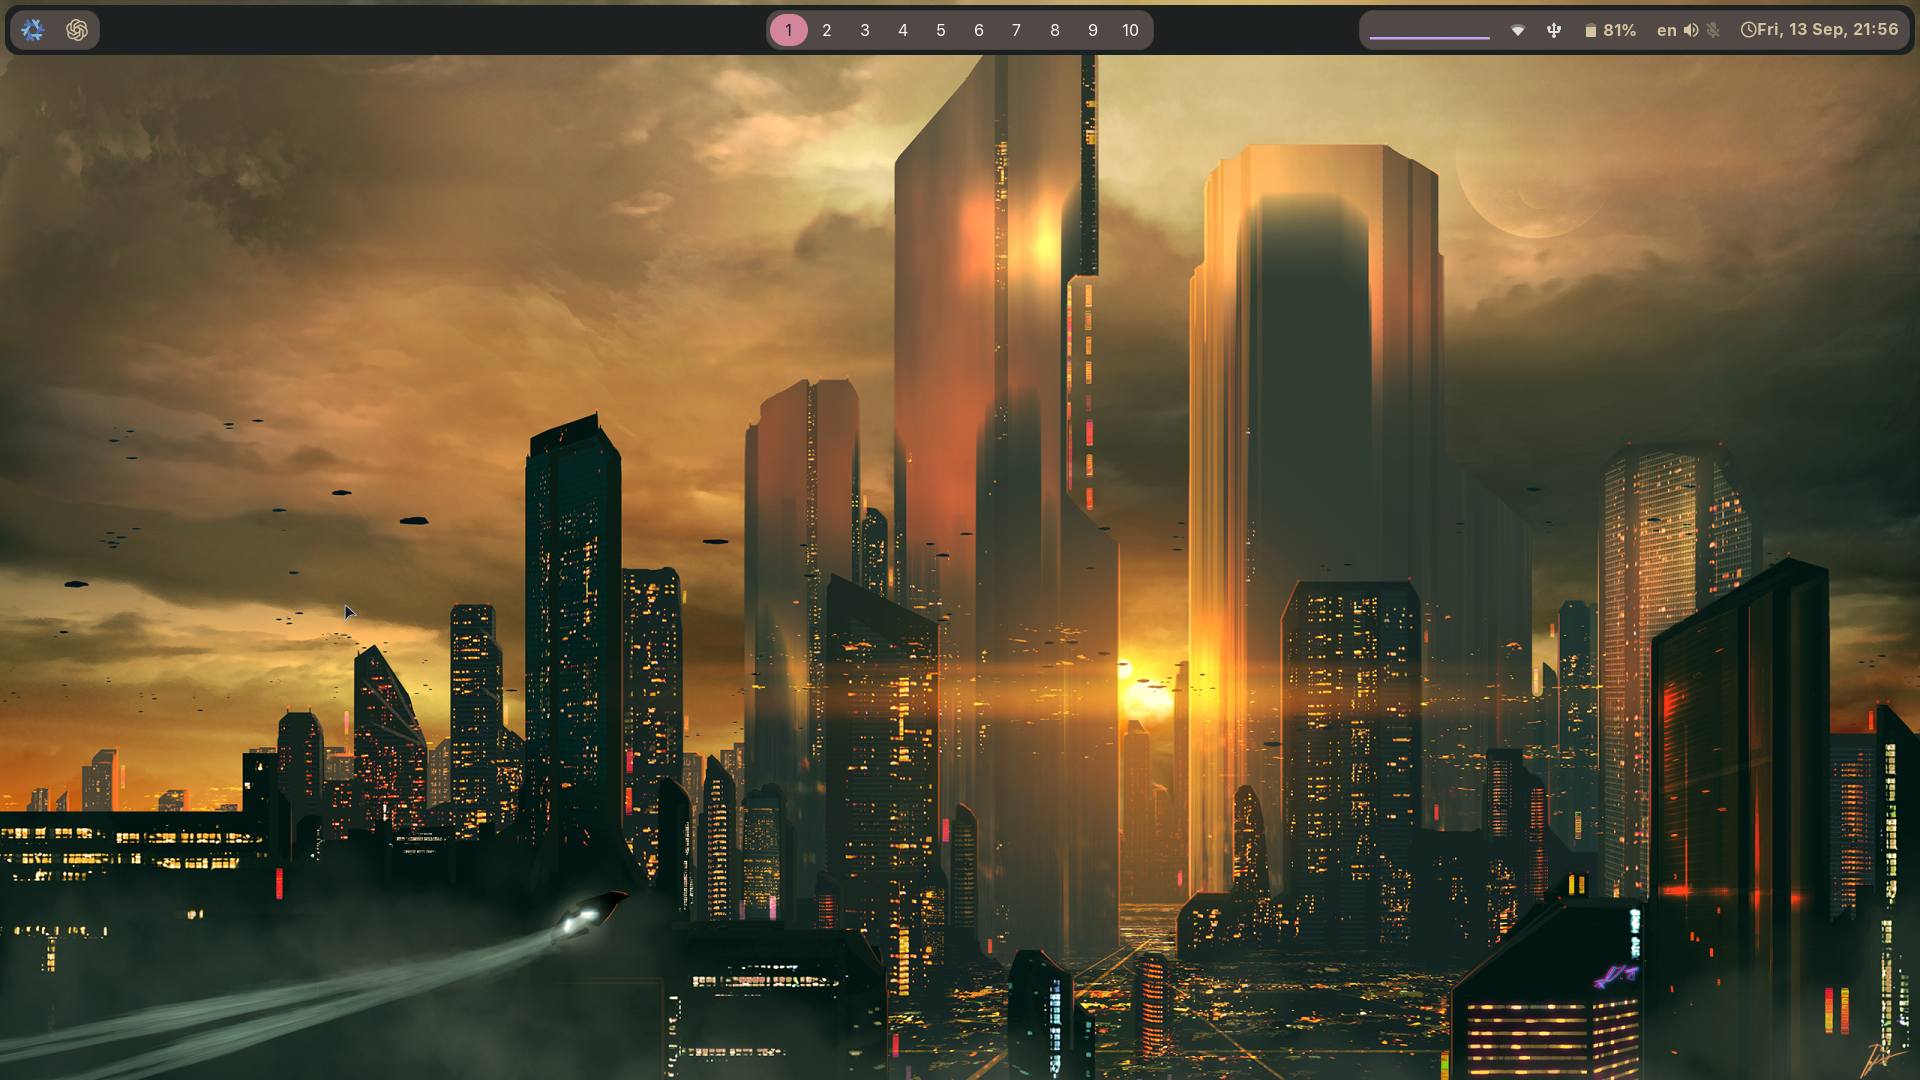Switch to workspace 1

point(789,30)
